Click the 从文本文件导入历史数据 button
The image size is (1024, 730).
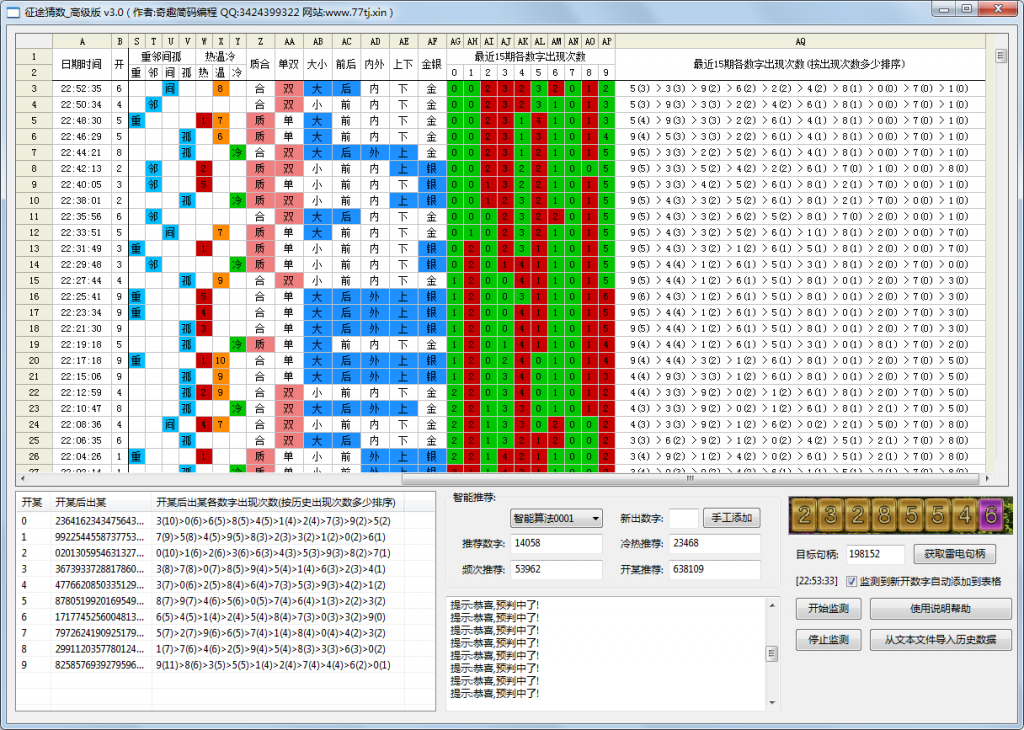940,639
